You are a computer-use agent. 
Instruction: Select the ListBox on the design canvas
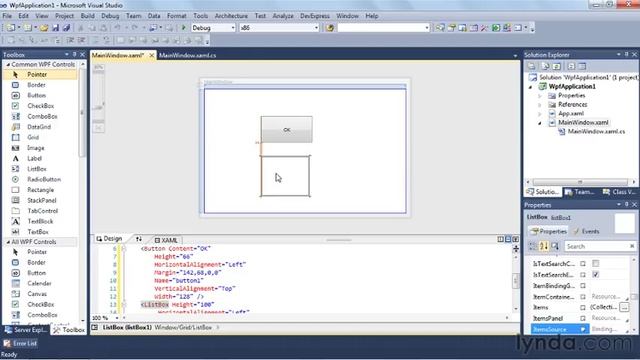point(285,176)
